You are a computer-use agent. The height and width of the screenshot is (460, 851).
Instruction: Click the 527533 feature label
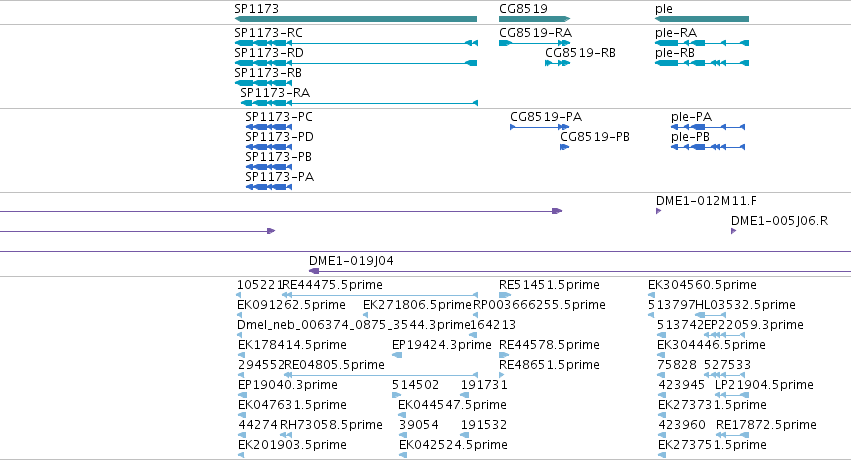727,365
